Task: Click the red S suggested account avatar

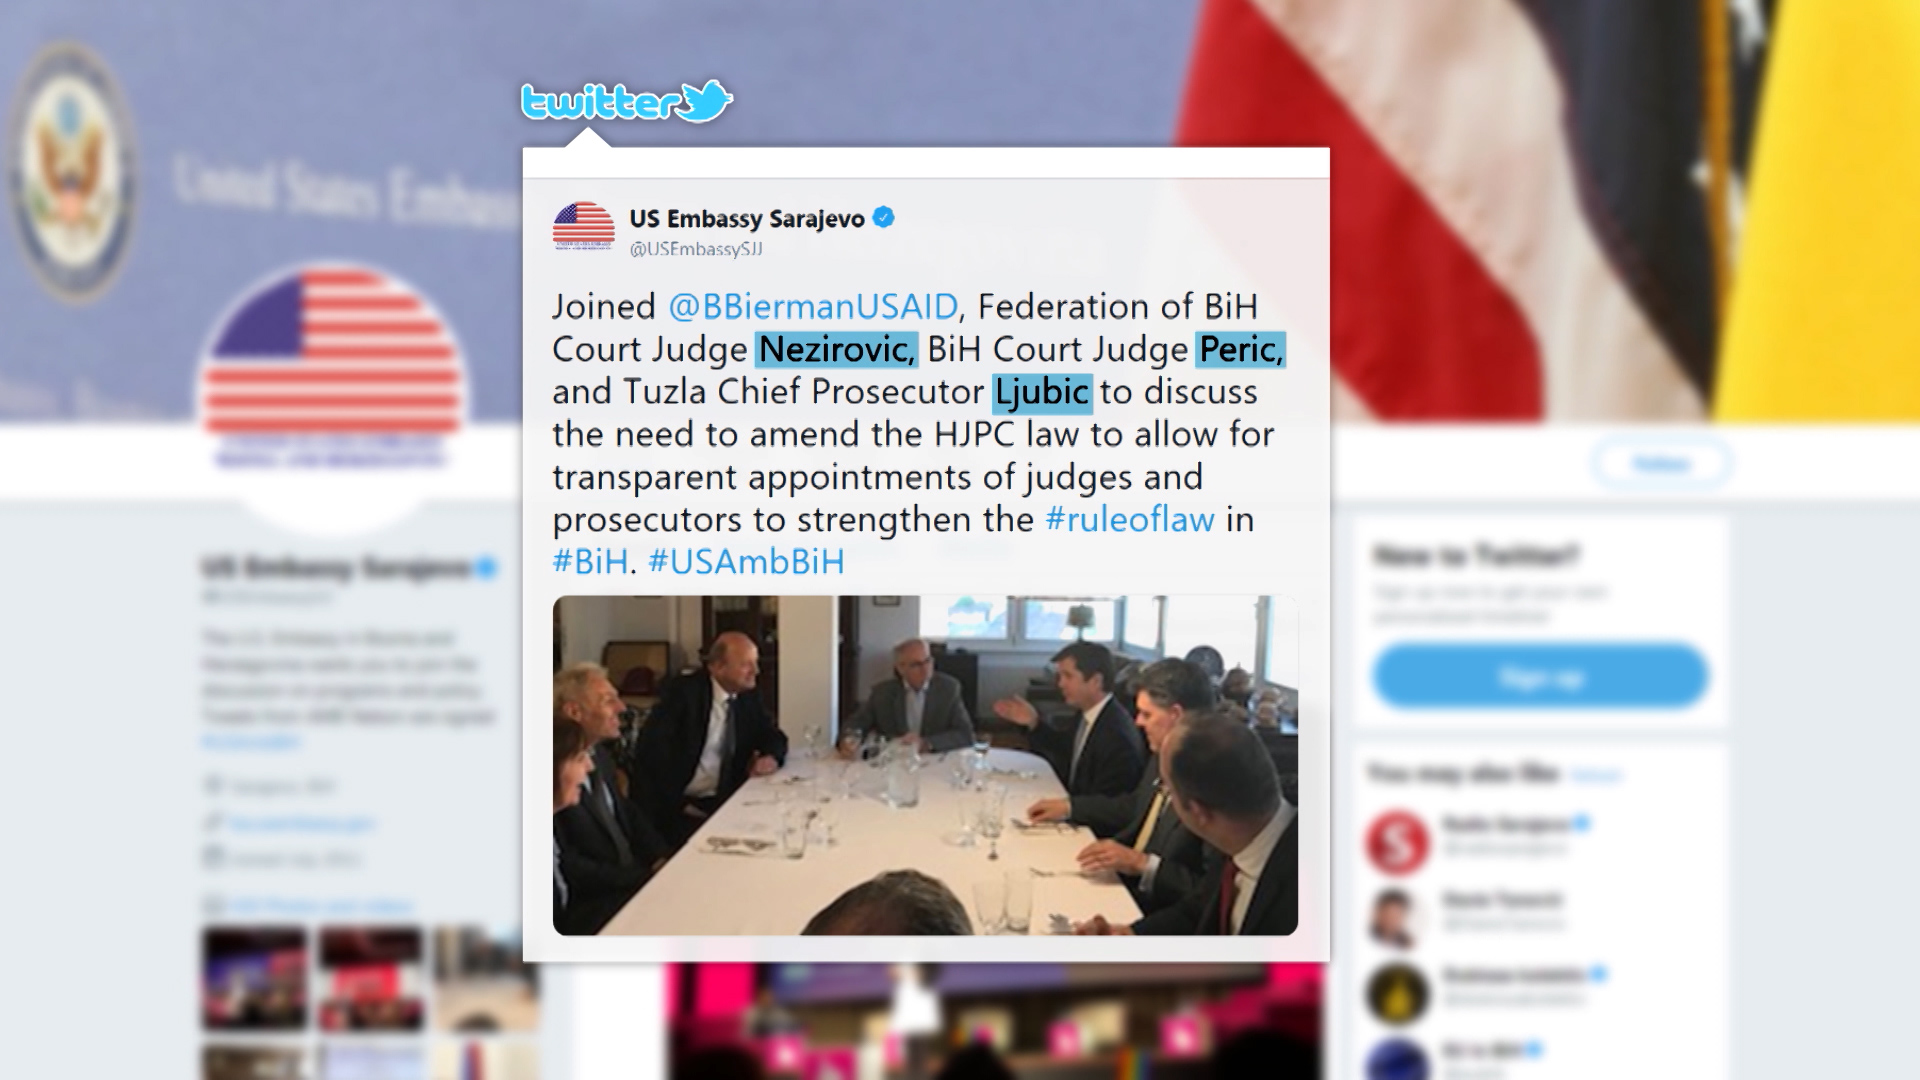Action: point(1397,842)
